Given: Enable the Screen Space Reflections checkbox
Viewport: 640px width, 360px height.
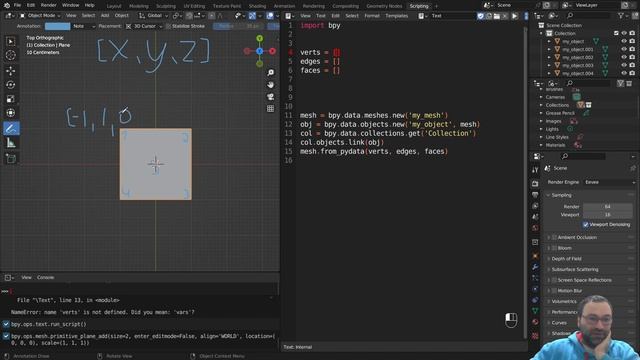Looking at the screenshot, I should point(554,280).
